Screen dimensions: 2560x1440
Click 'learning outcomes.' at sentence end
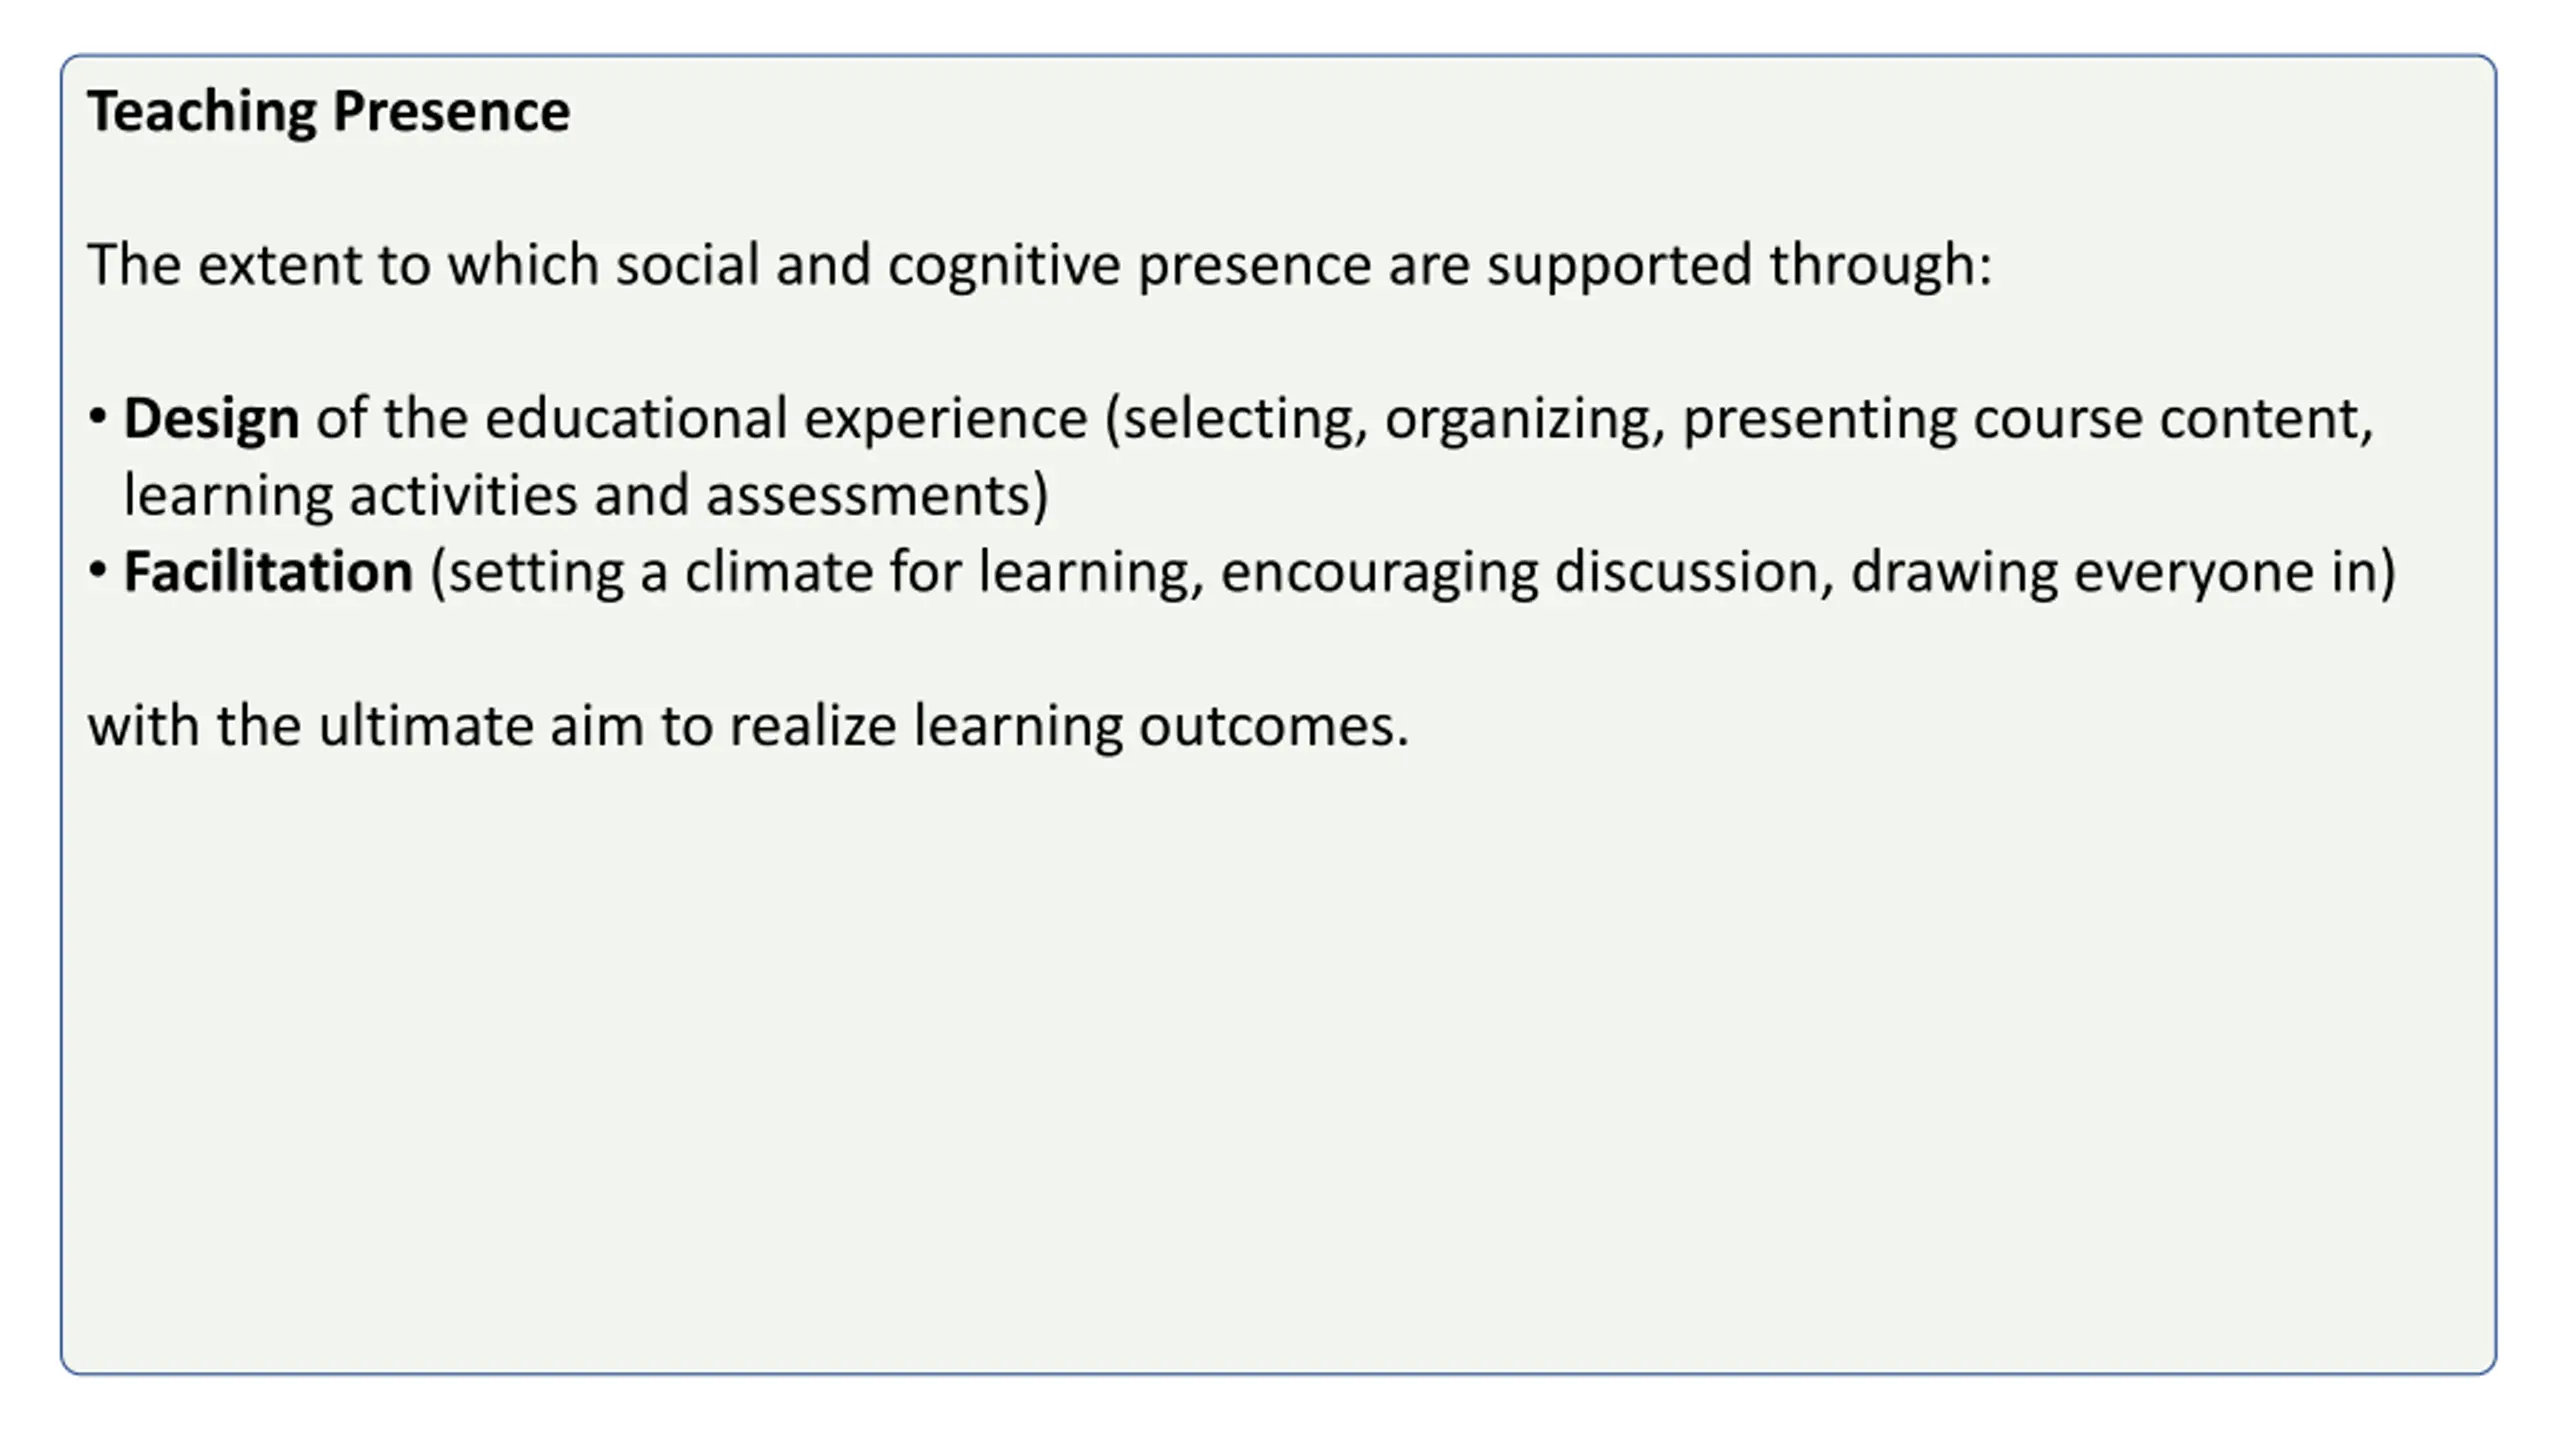point(1161,726)
